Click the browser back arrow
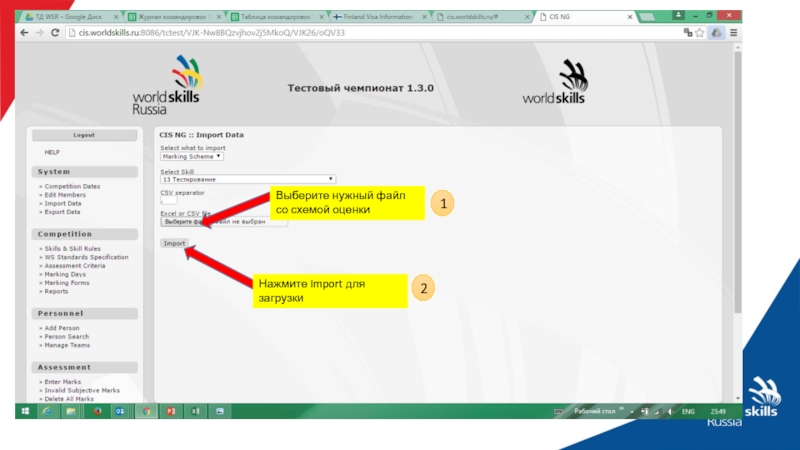The image size is (800, 450). tap(23, 32)
